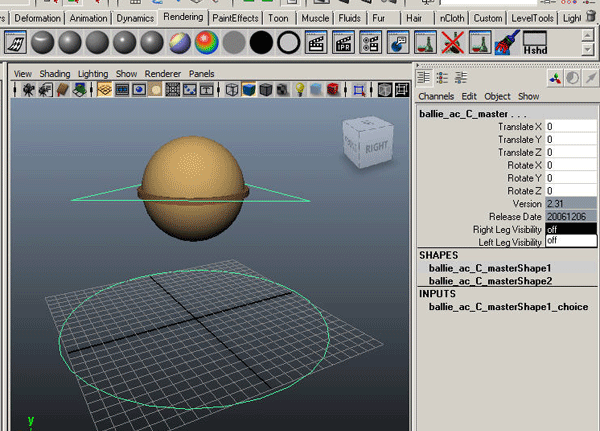
Task: Click the RIGHT face of the ViewCube
Action: (376, 147)
